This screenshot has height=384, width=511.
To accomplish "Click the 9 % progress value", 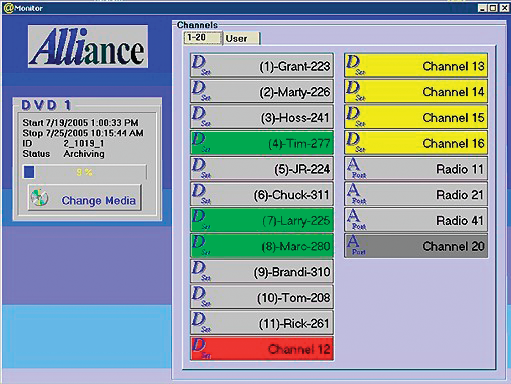I will click(84, 172).
